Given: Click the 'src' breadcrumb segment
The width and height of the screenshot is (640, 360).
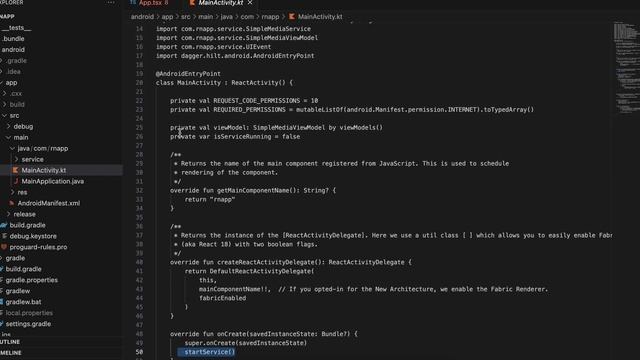Looking at the screenshot, I should [186, 17].
